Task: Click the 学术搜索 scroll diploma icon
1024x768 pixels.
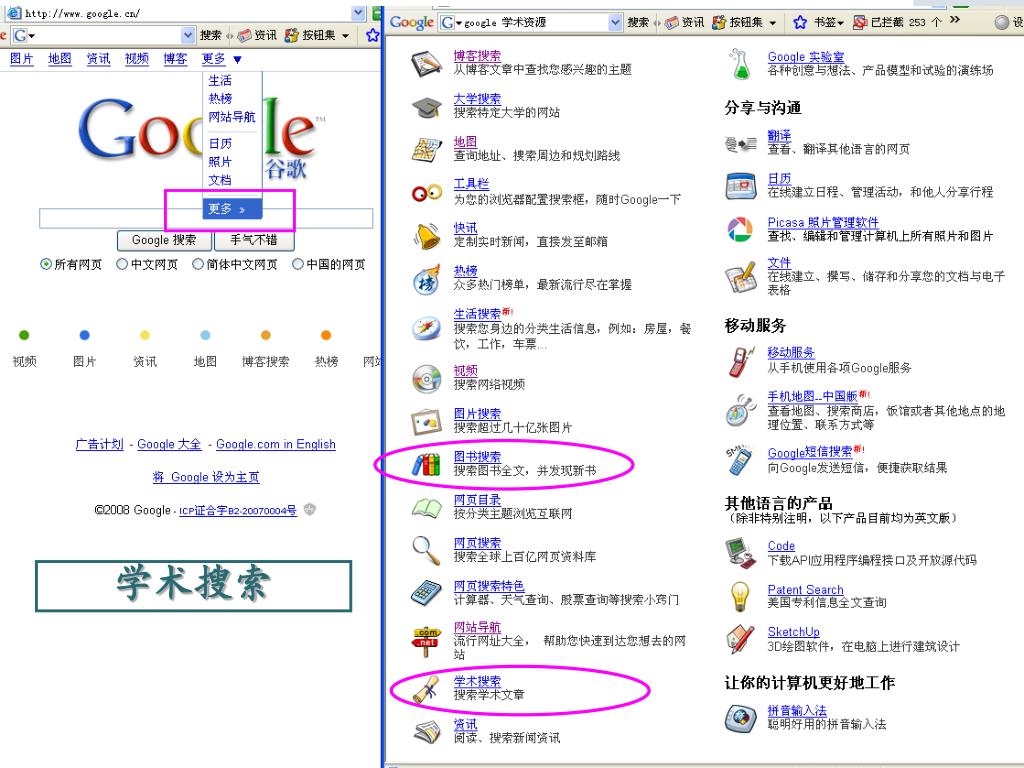Action: (426, 690)
